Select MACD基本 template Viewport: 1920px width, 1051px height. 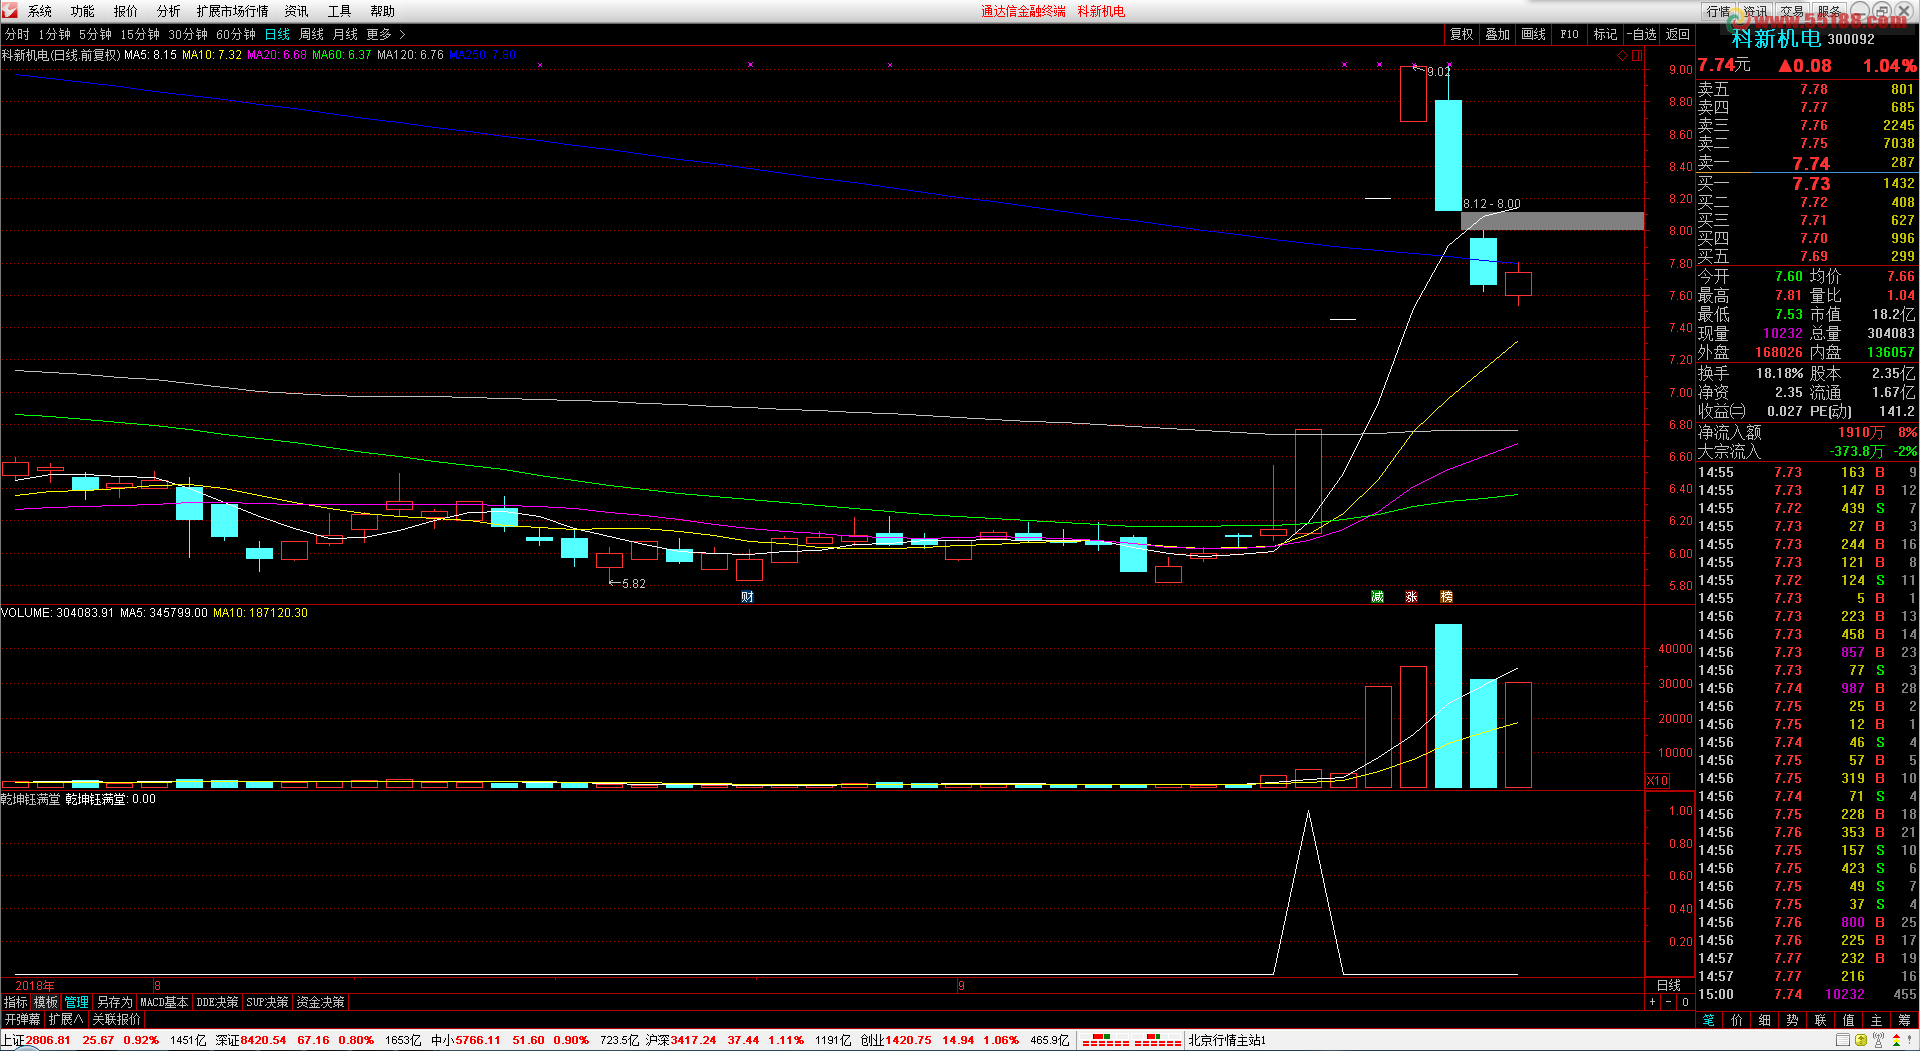point(165,1002)
